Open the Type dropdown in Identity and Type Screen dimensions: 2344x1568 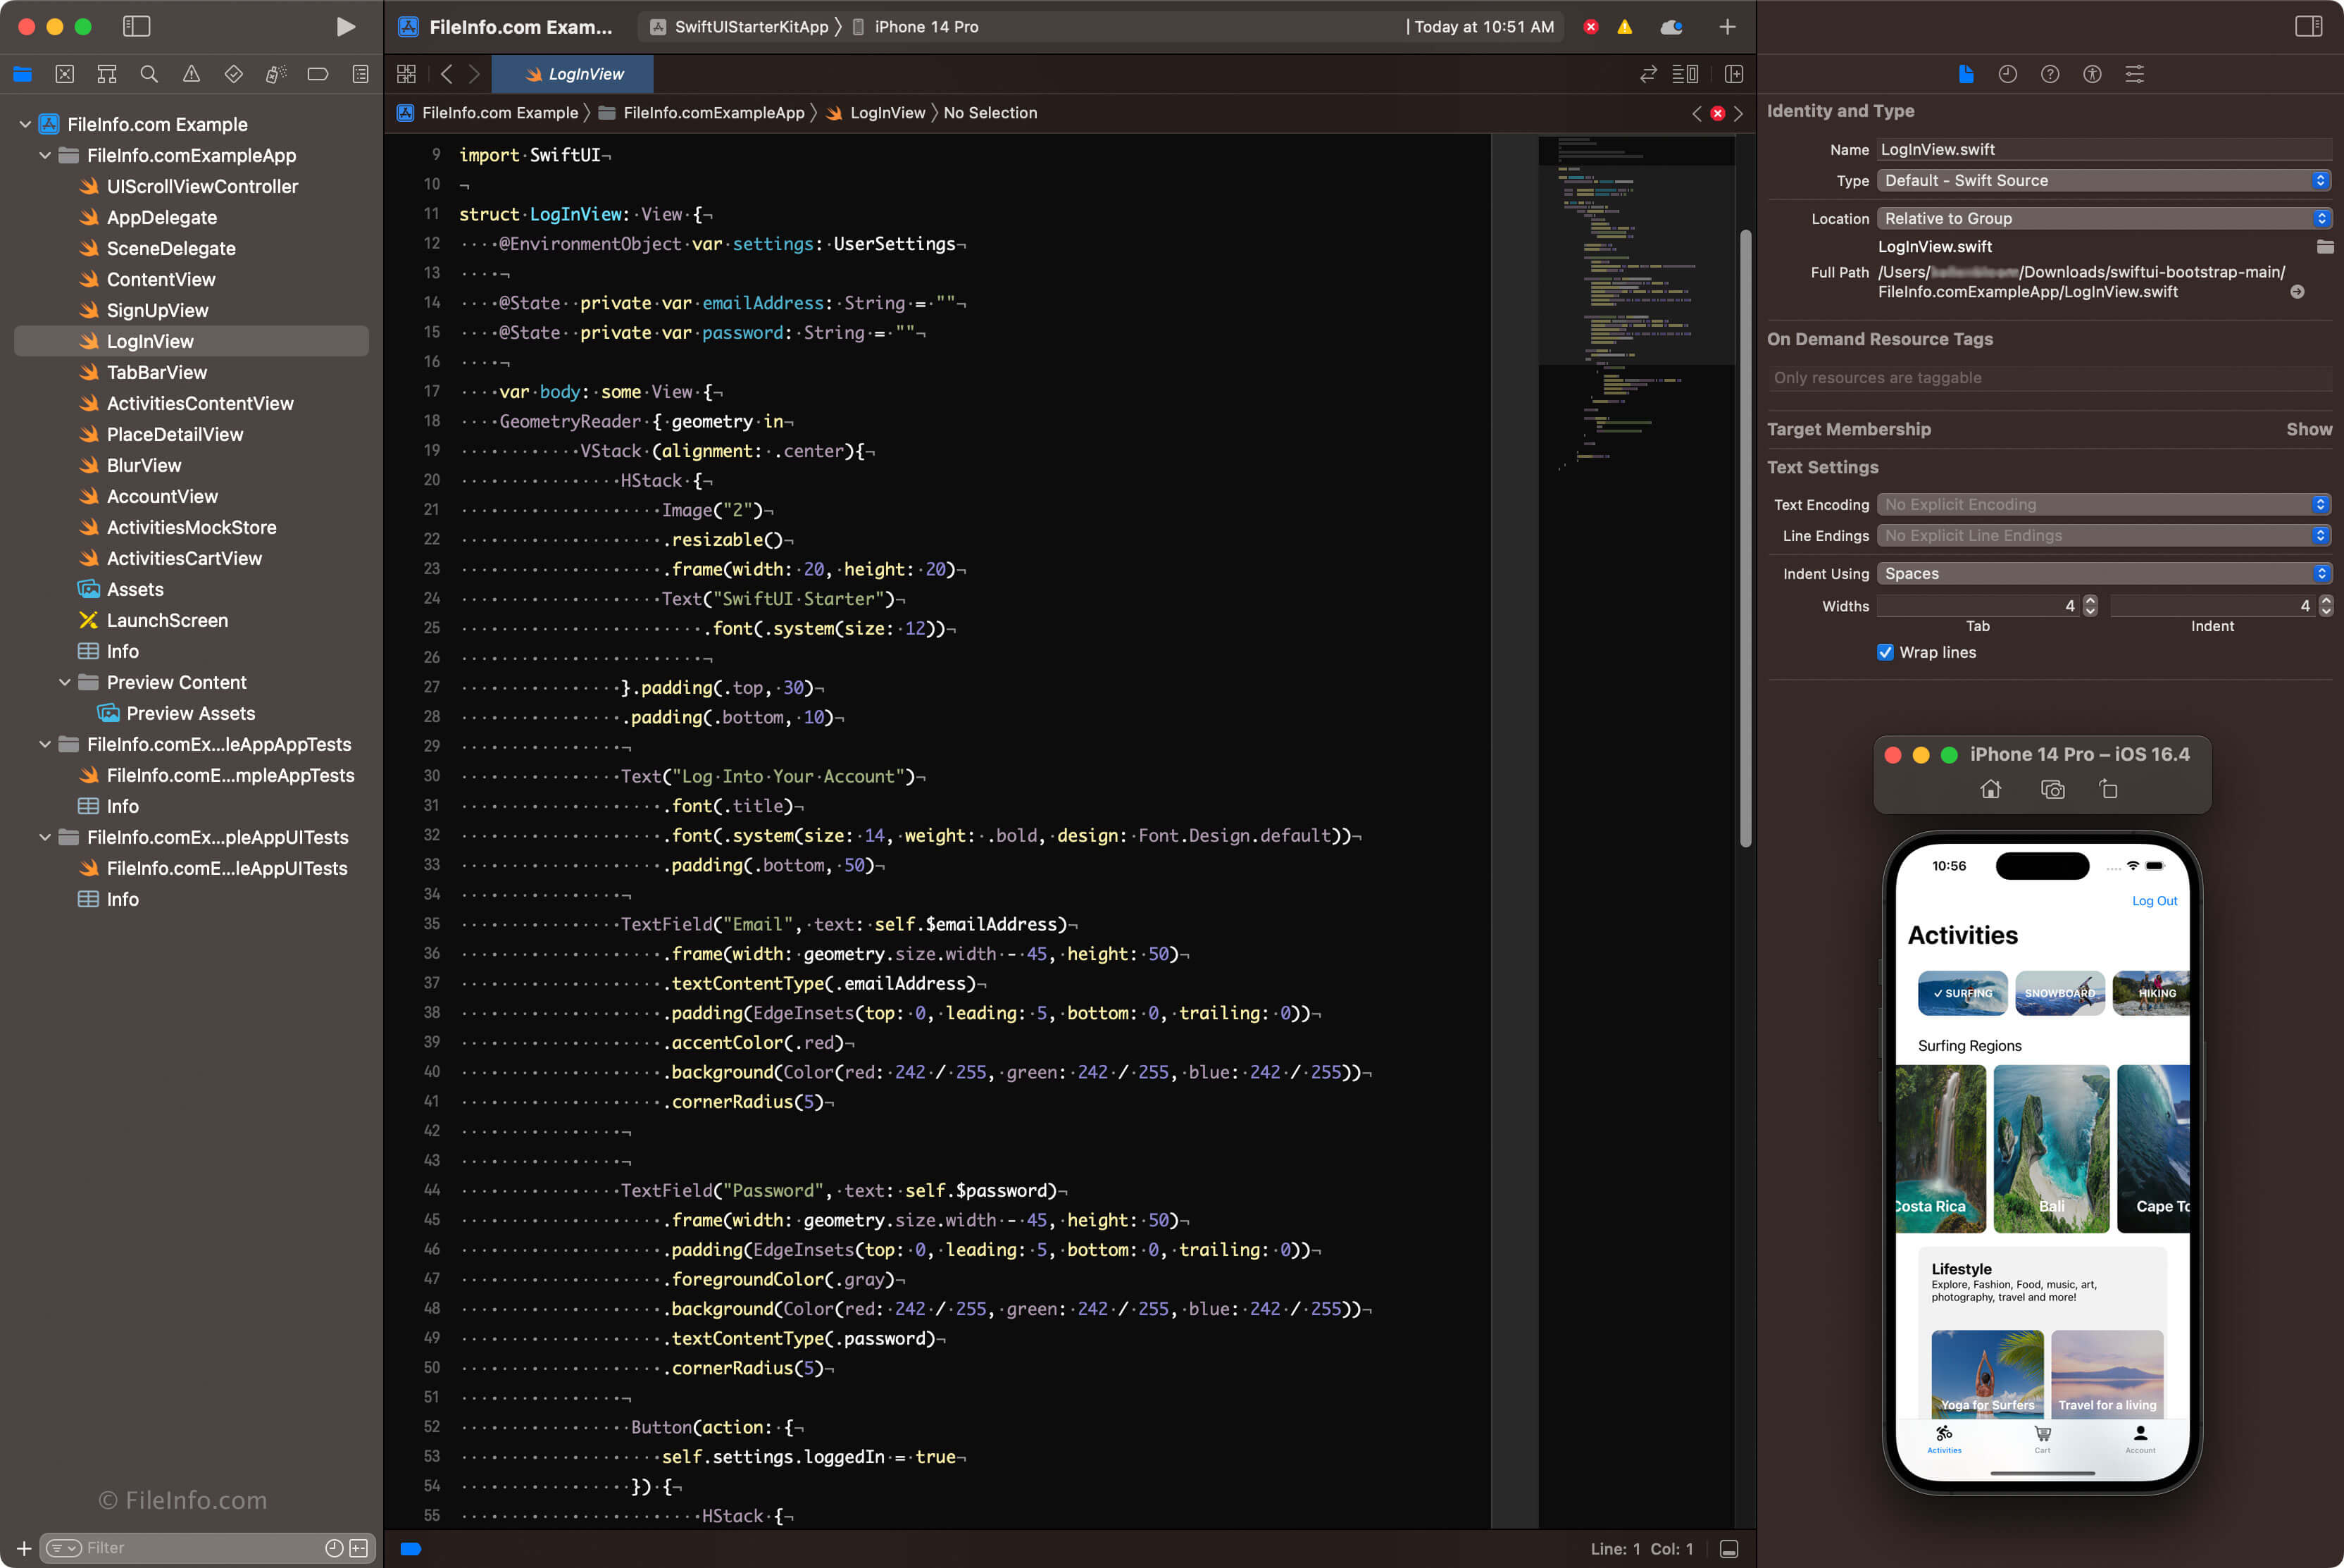(2099, 180)
